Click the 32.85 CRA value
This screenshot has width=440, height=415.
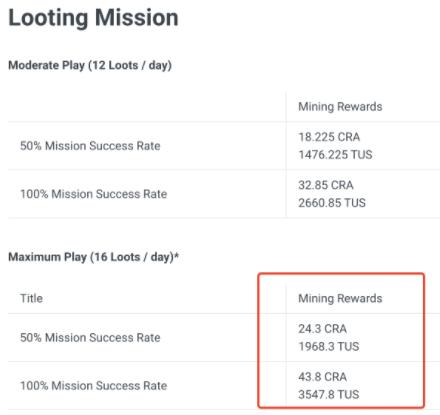pyautogui.click(x=326, y=185)
